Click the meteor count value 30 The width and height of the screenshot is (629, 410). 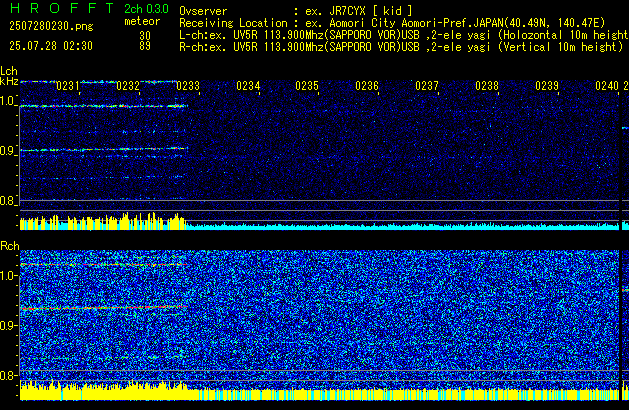click(145, 36)
